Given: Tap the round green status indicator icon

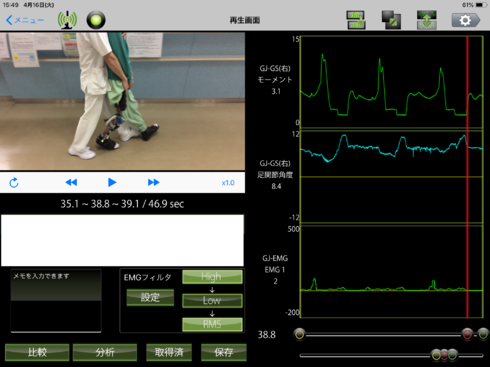Looking at the screenshot, I should click(96, 20).
